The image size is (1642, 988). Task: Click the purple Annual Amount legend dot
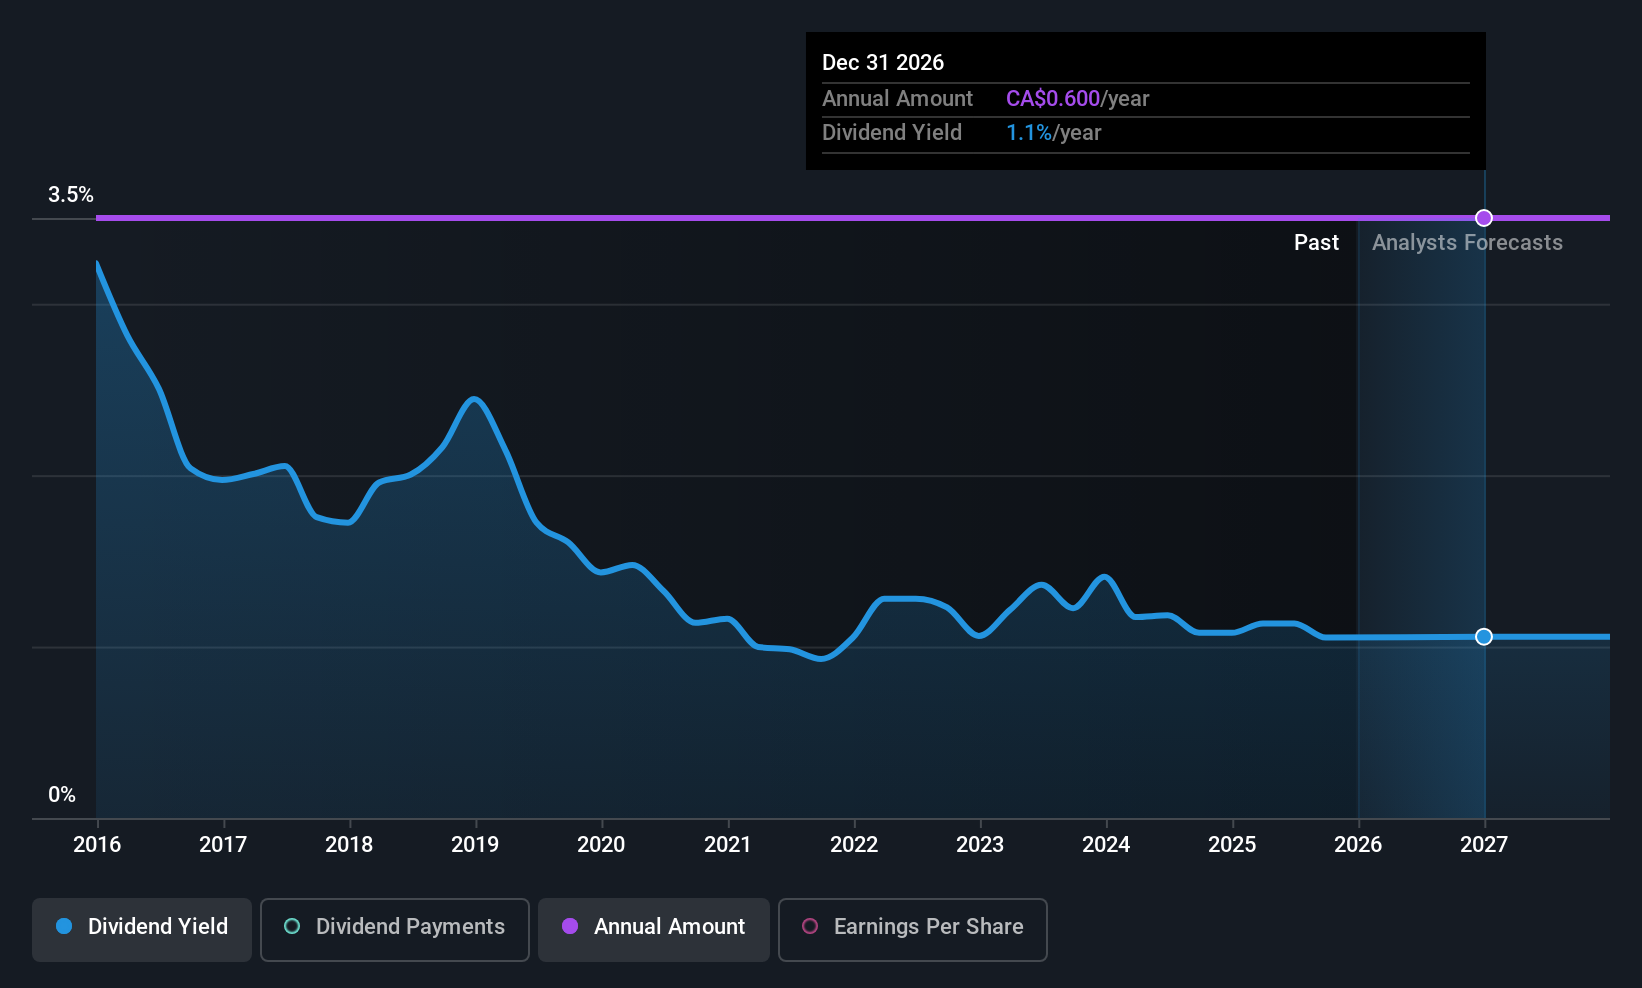tap(570, 927)
